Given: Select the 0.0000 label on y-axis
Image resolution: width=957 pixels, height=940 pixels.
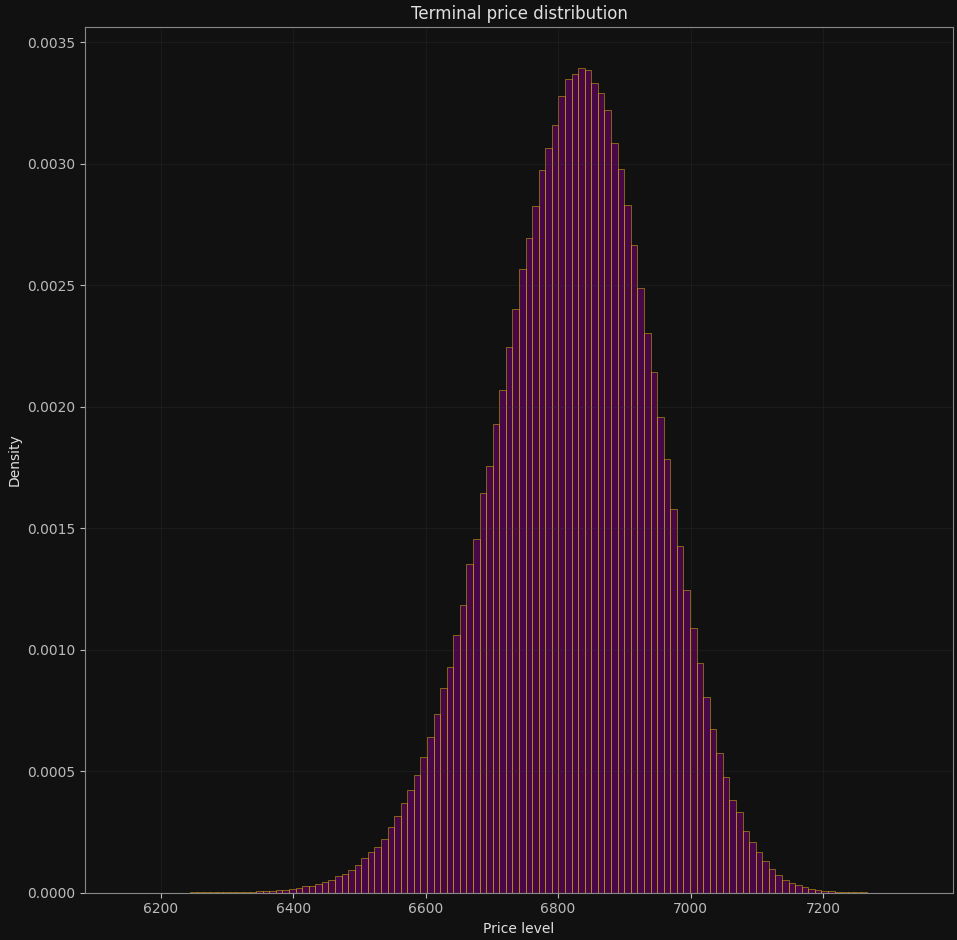Looking at the screenshot, I should 50,893.
